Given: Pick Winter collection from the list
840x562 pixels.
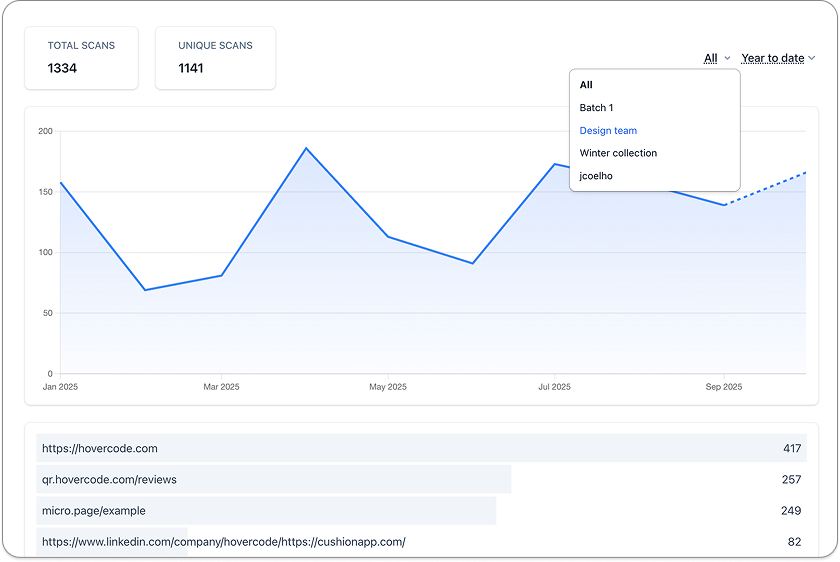Looking at the screenshot, I should tap(618, 153).
